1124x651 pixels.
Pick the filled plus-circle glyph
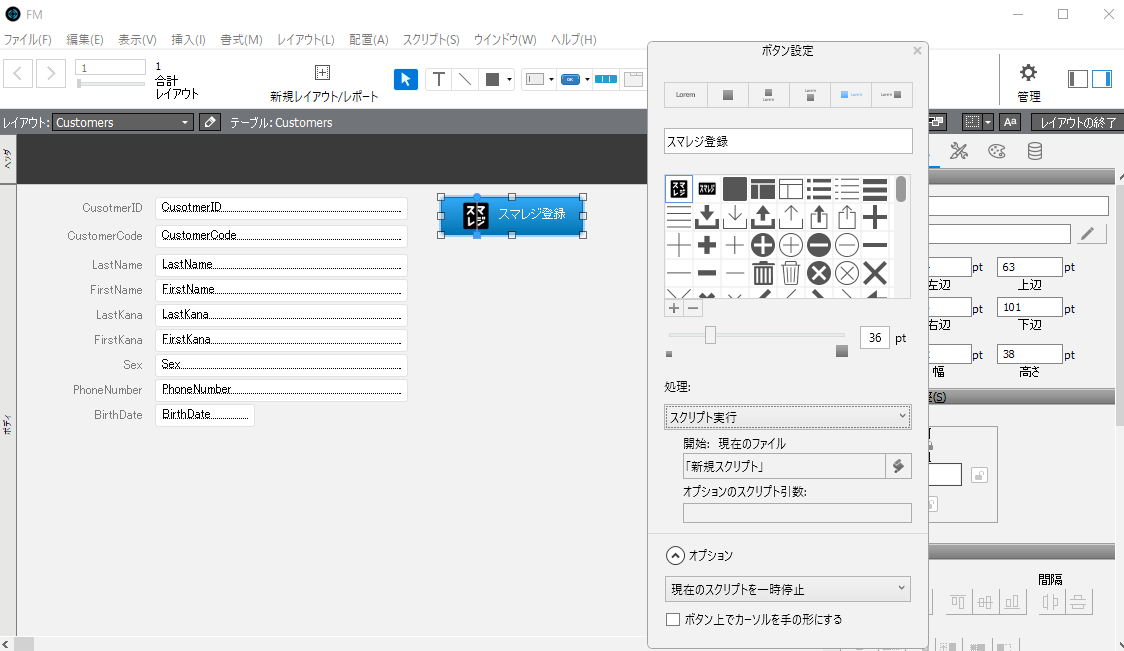(763, 245)
